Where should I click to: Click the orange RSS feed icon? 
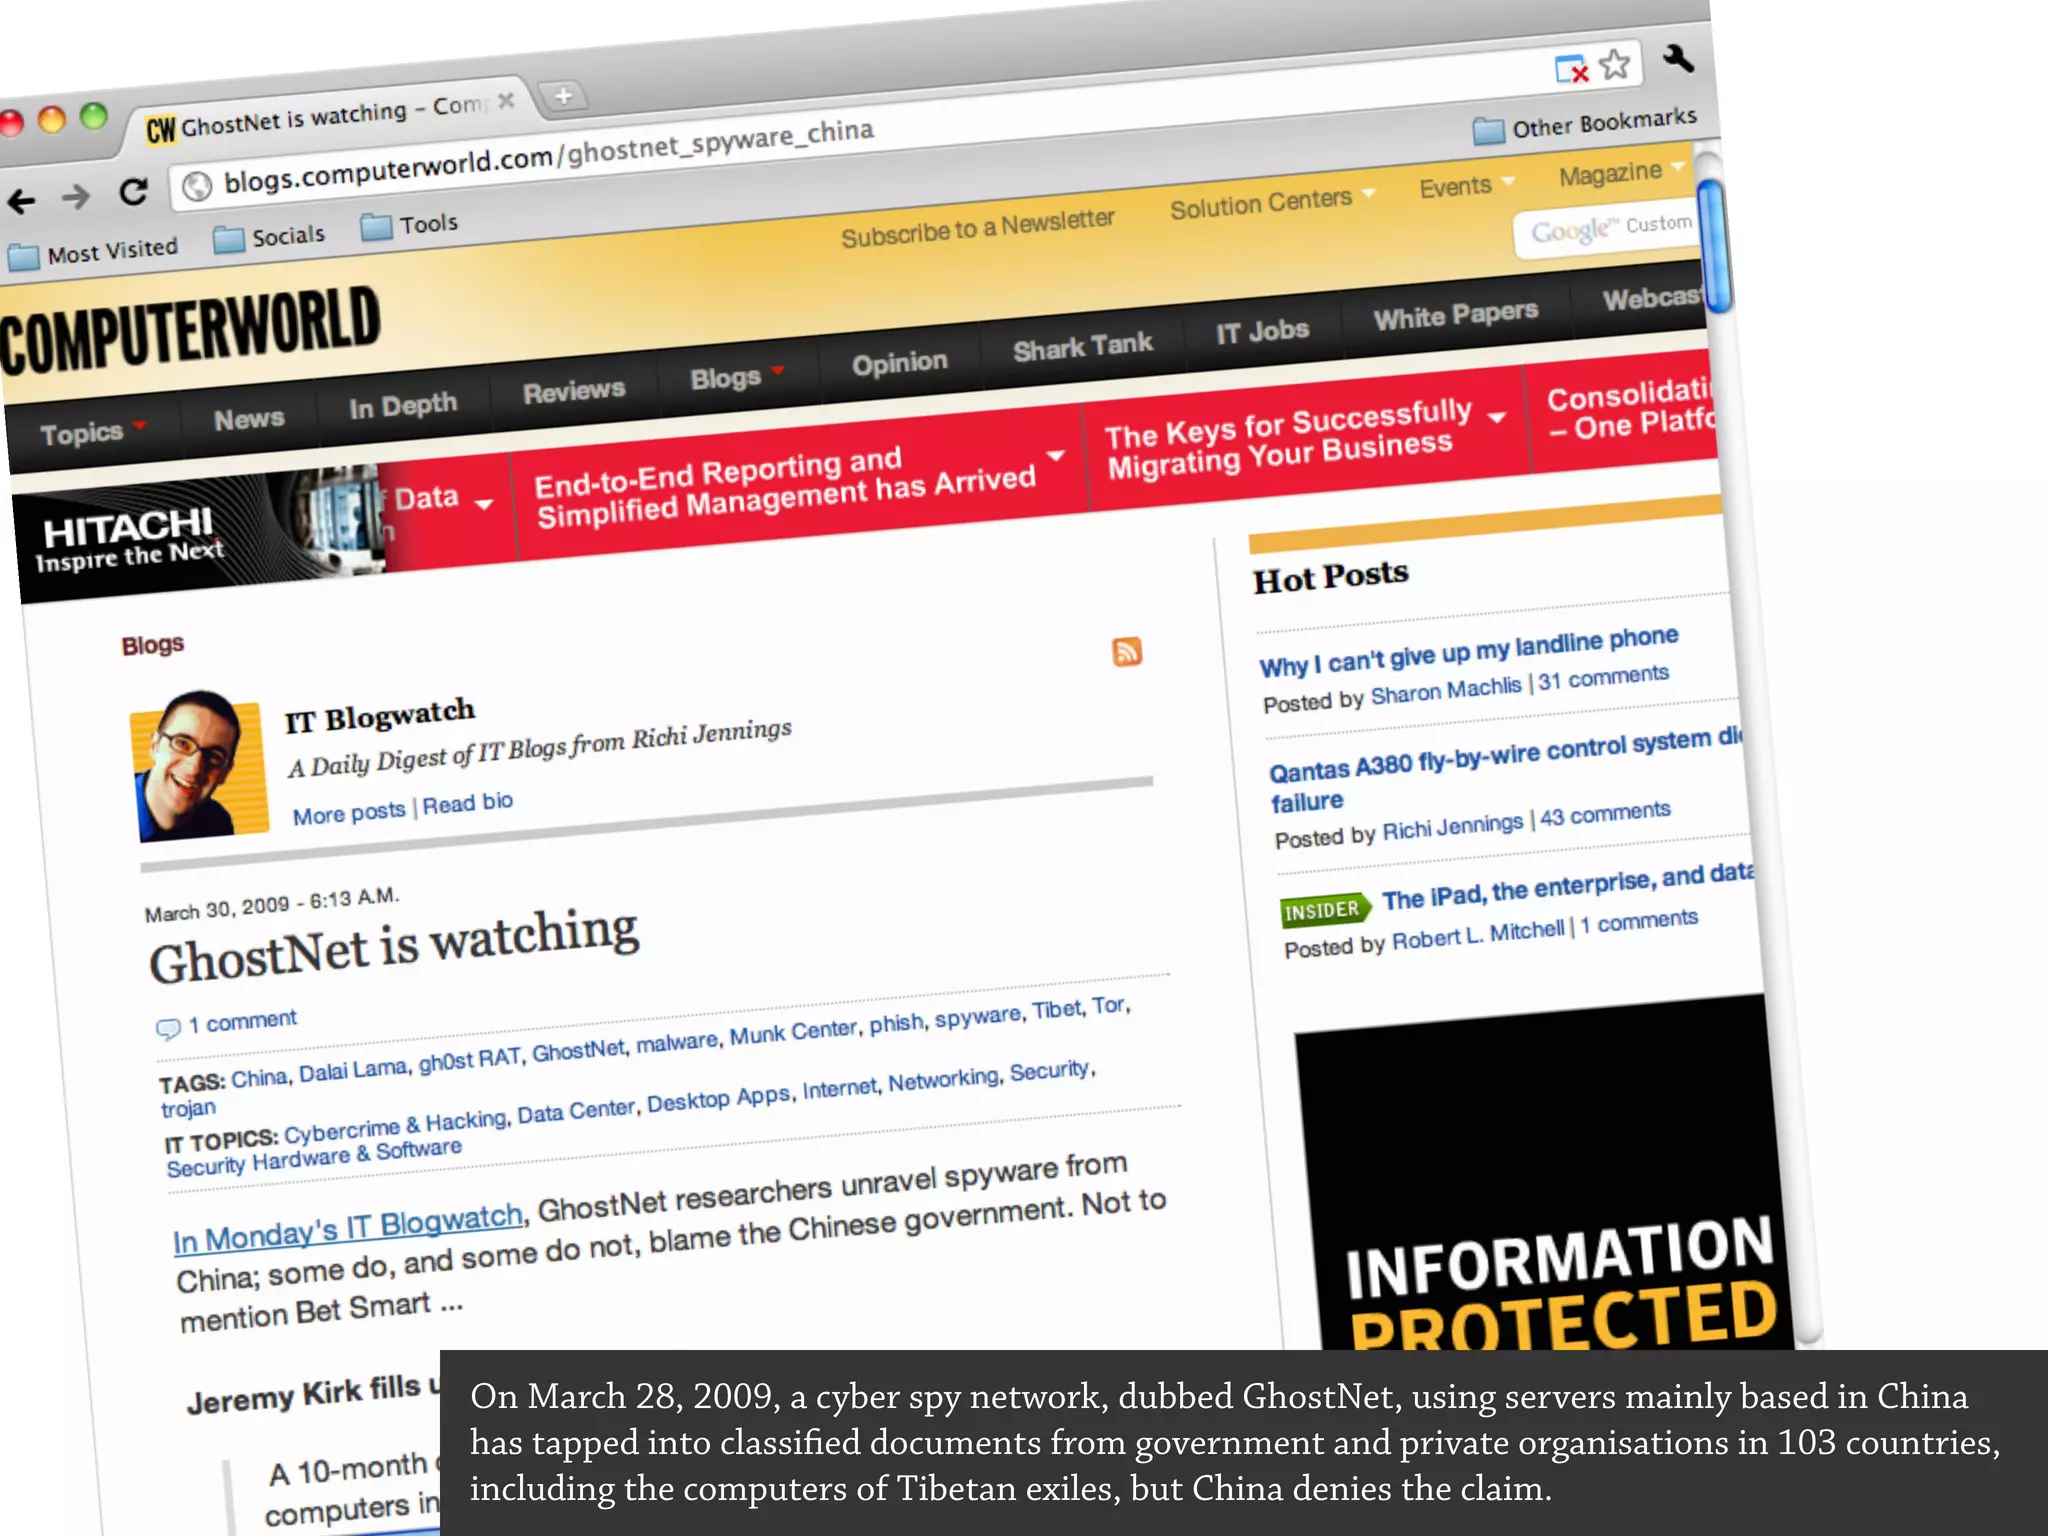coord(1127,652)
